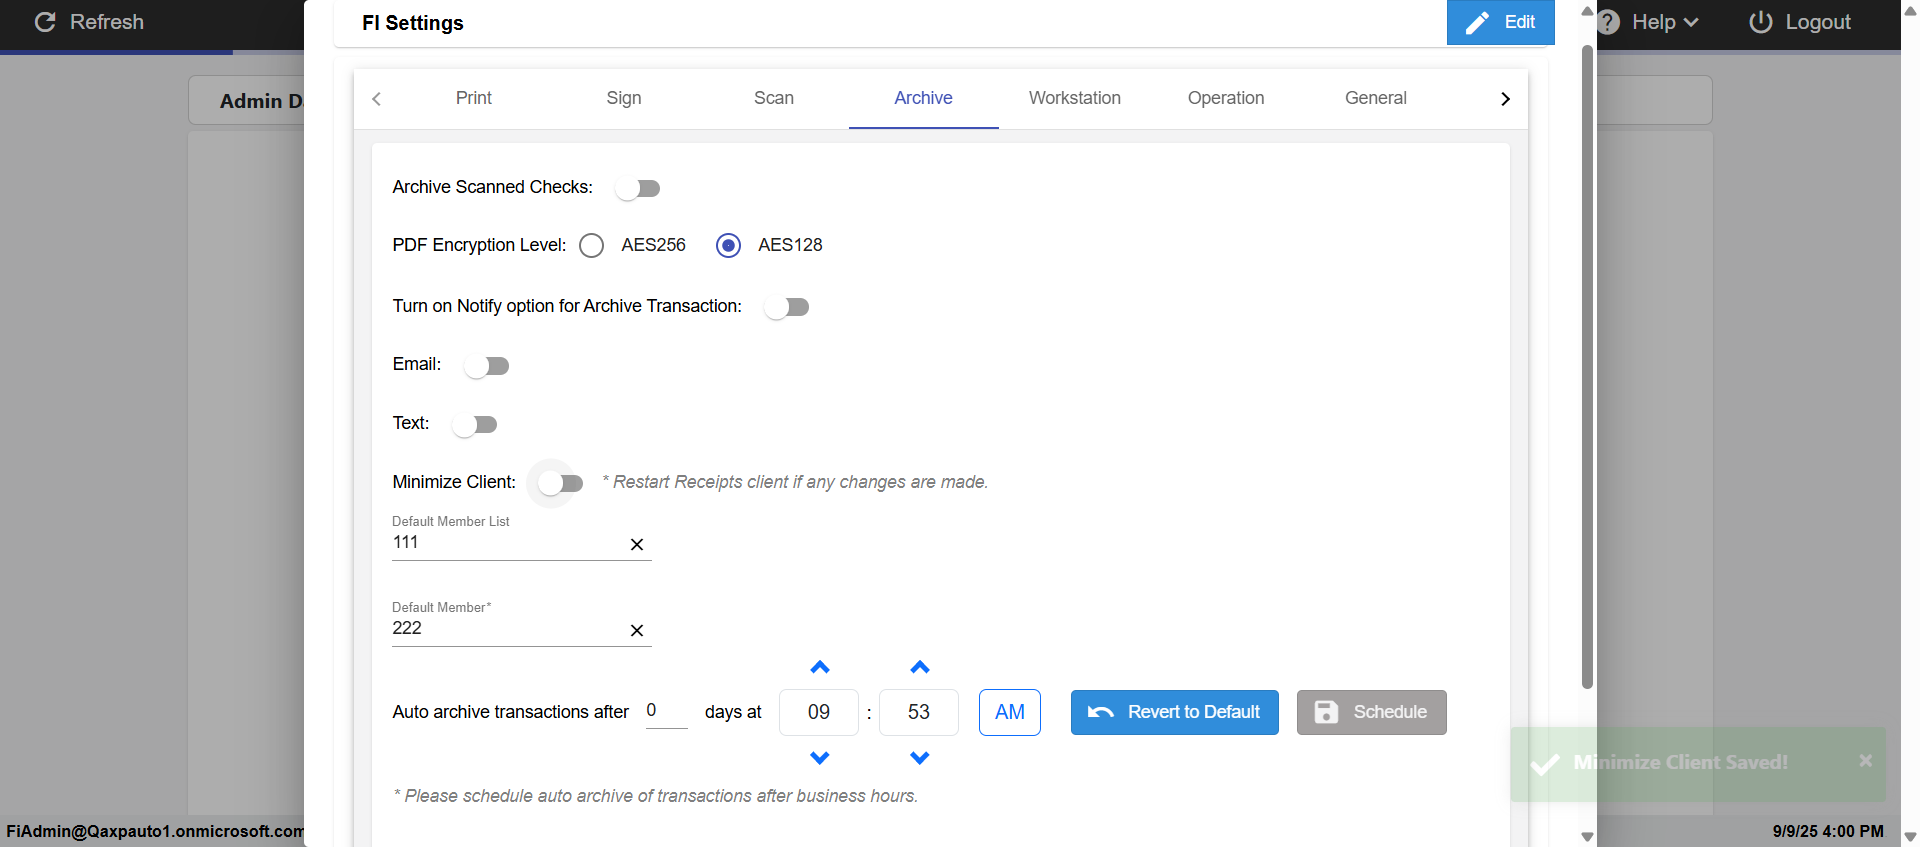Decrease the minutes with down arrow
This screenshot has width=1920, height=847.
(x=919, y=758)
